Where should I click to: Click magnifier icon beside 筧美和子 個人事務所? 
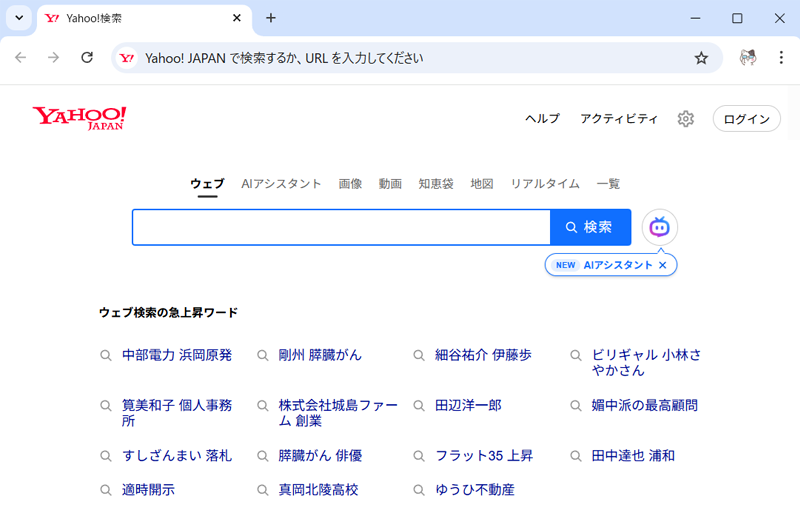[x=106, y=406]
